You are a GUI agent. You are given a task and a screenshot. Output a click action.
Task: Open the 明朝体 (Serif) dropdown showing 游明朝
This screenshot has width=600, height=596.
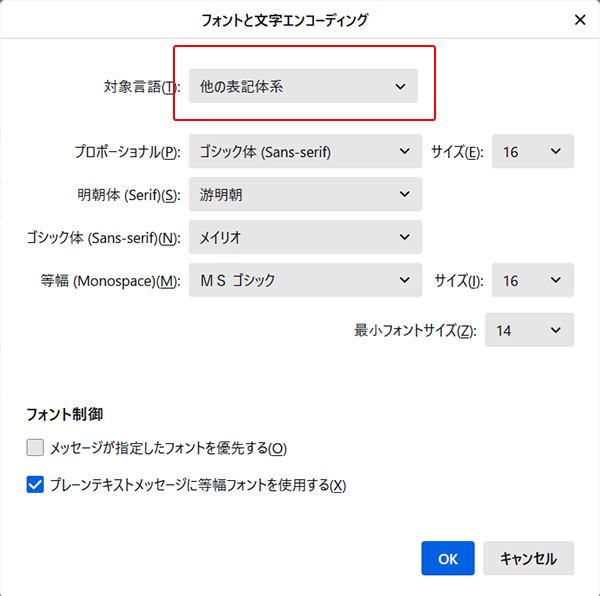click(x=305, y=194)
